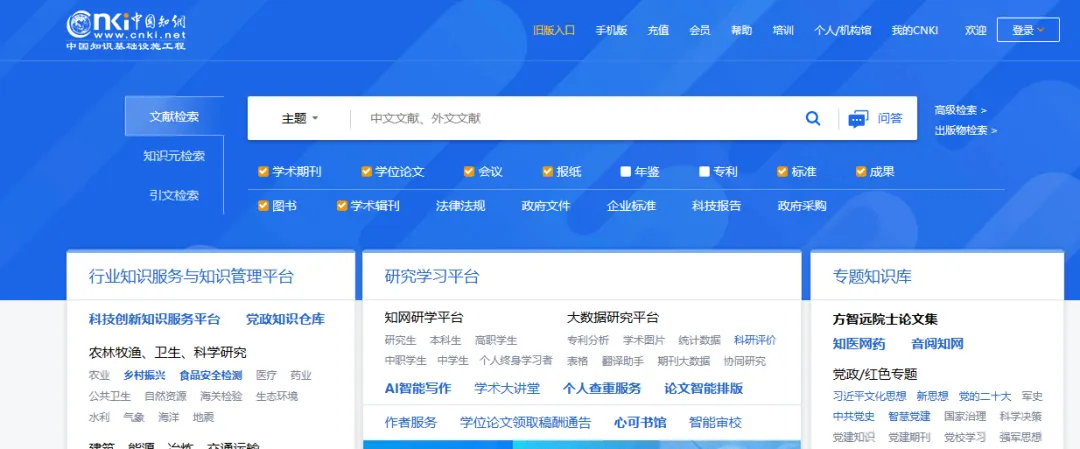
Task: Open 个人查重服务 link
Action: pyautogui.click(x=602, y=388)
